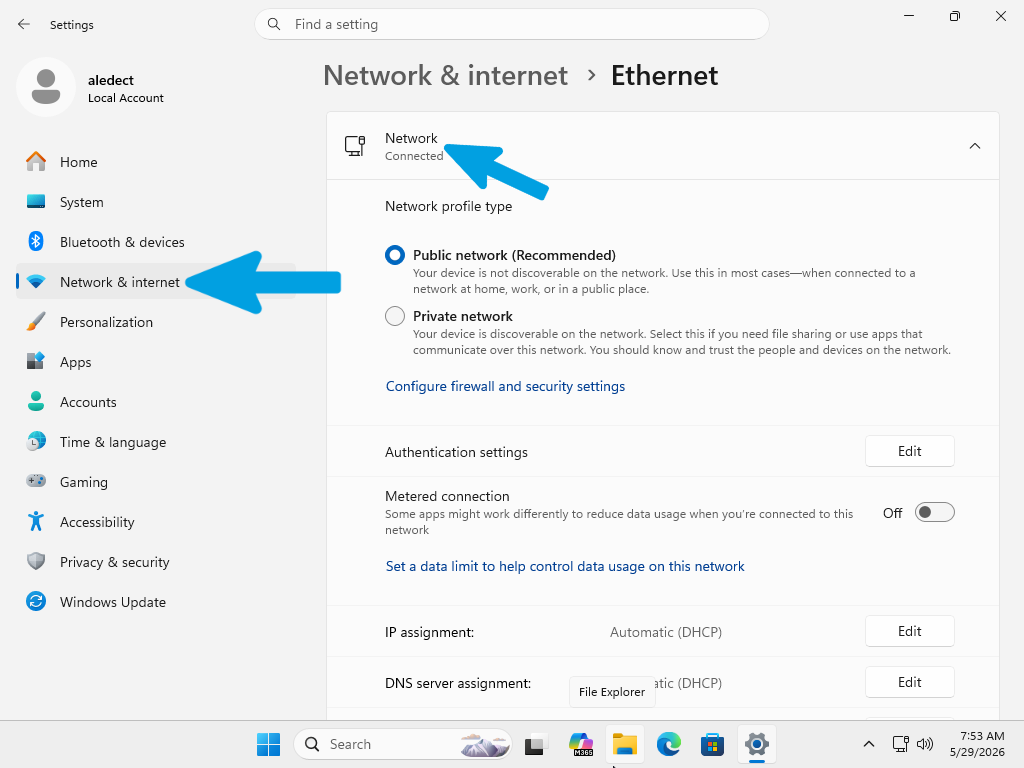Open Microsoft Edge from the taskbar
This screenshot has height=768, width=1024.
668,744
